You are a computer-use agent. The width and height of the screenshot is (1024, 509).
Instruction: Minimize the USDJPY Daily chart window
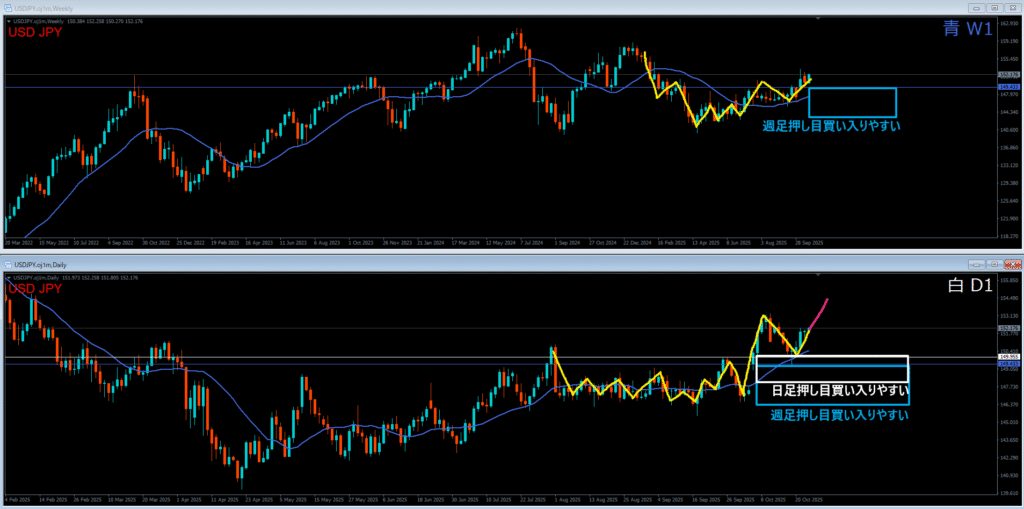[x=975, y=264]
